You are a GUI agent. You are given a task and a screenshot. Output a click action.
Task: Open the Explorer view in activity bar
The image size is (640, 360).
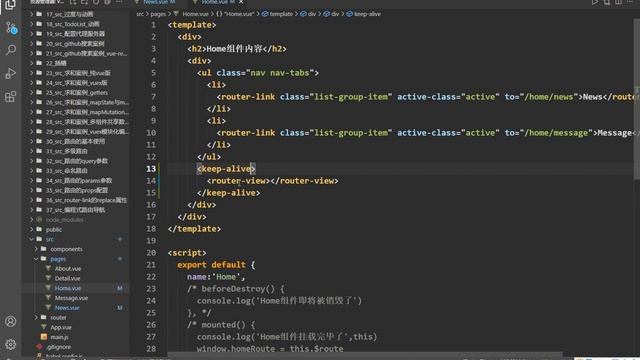pos(10,4)
